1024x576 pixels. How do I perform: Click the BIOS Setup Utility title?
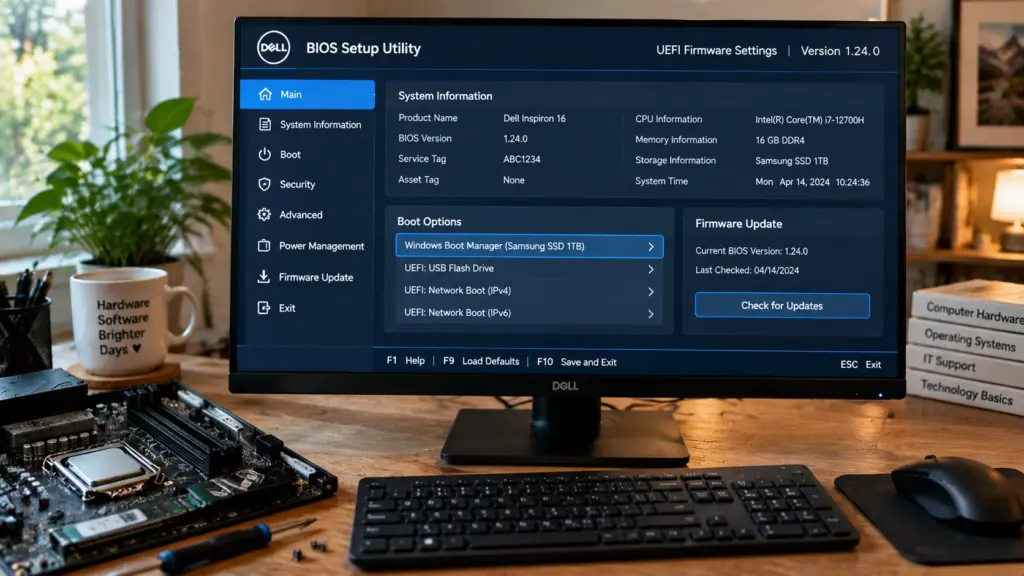[x=363, y=48]
